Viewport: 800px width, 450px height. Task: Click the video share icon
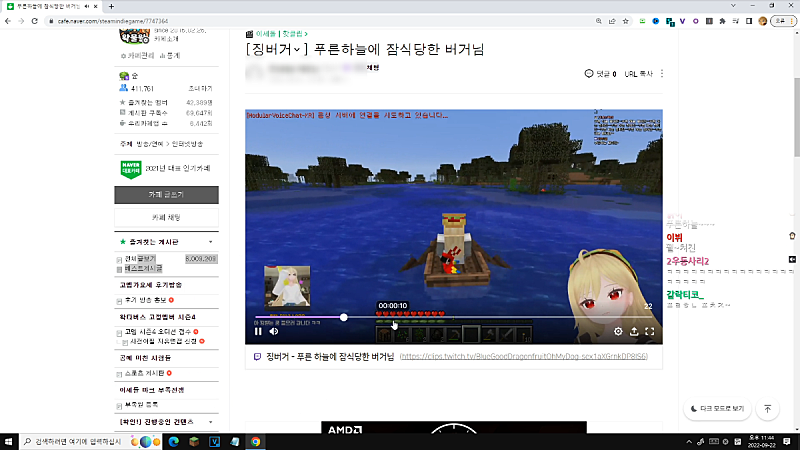634,332
